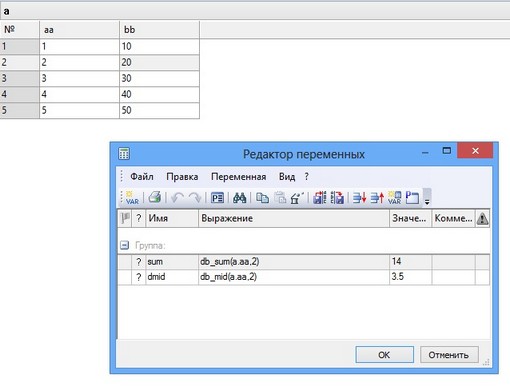
Task: Close the Редактор переменных window
Action: pos(475,151)
